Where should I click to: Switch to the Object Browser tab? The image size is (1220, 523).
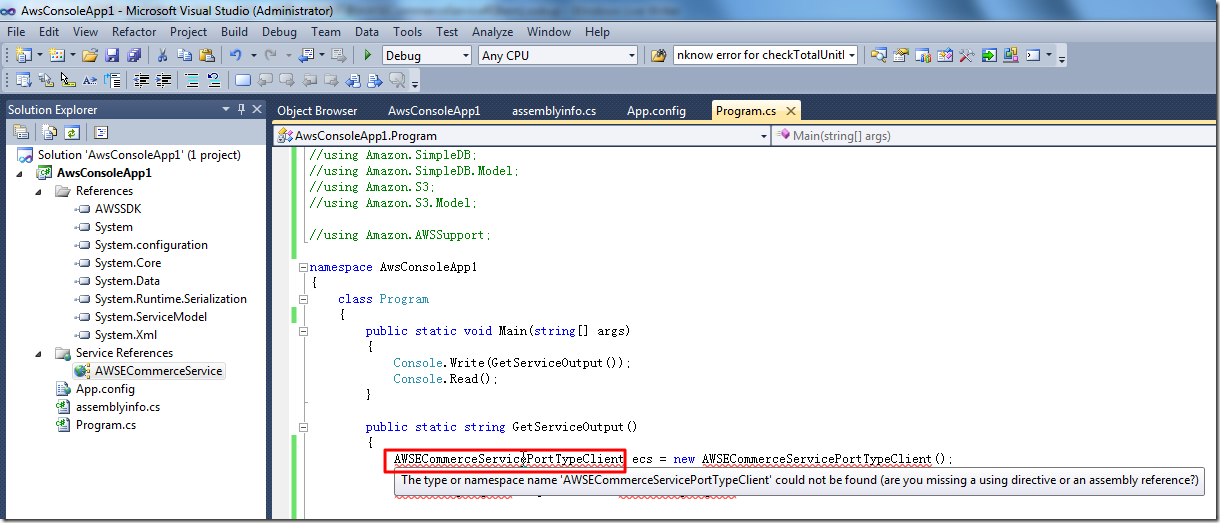click(x=317, y=111)
